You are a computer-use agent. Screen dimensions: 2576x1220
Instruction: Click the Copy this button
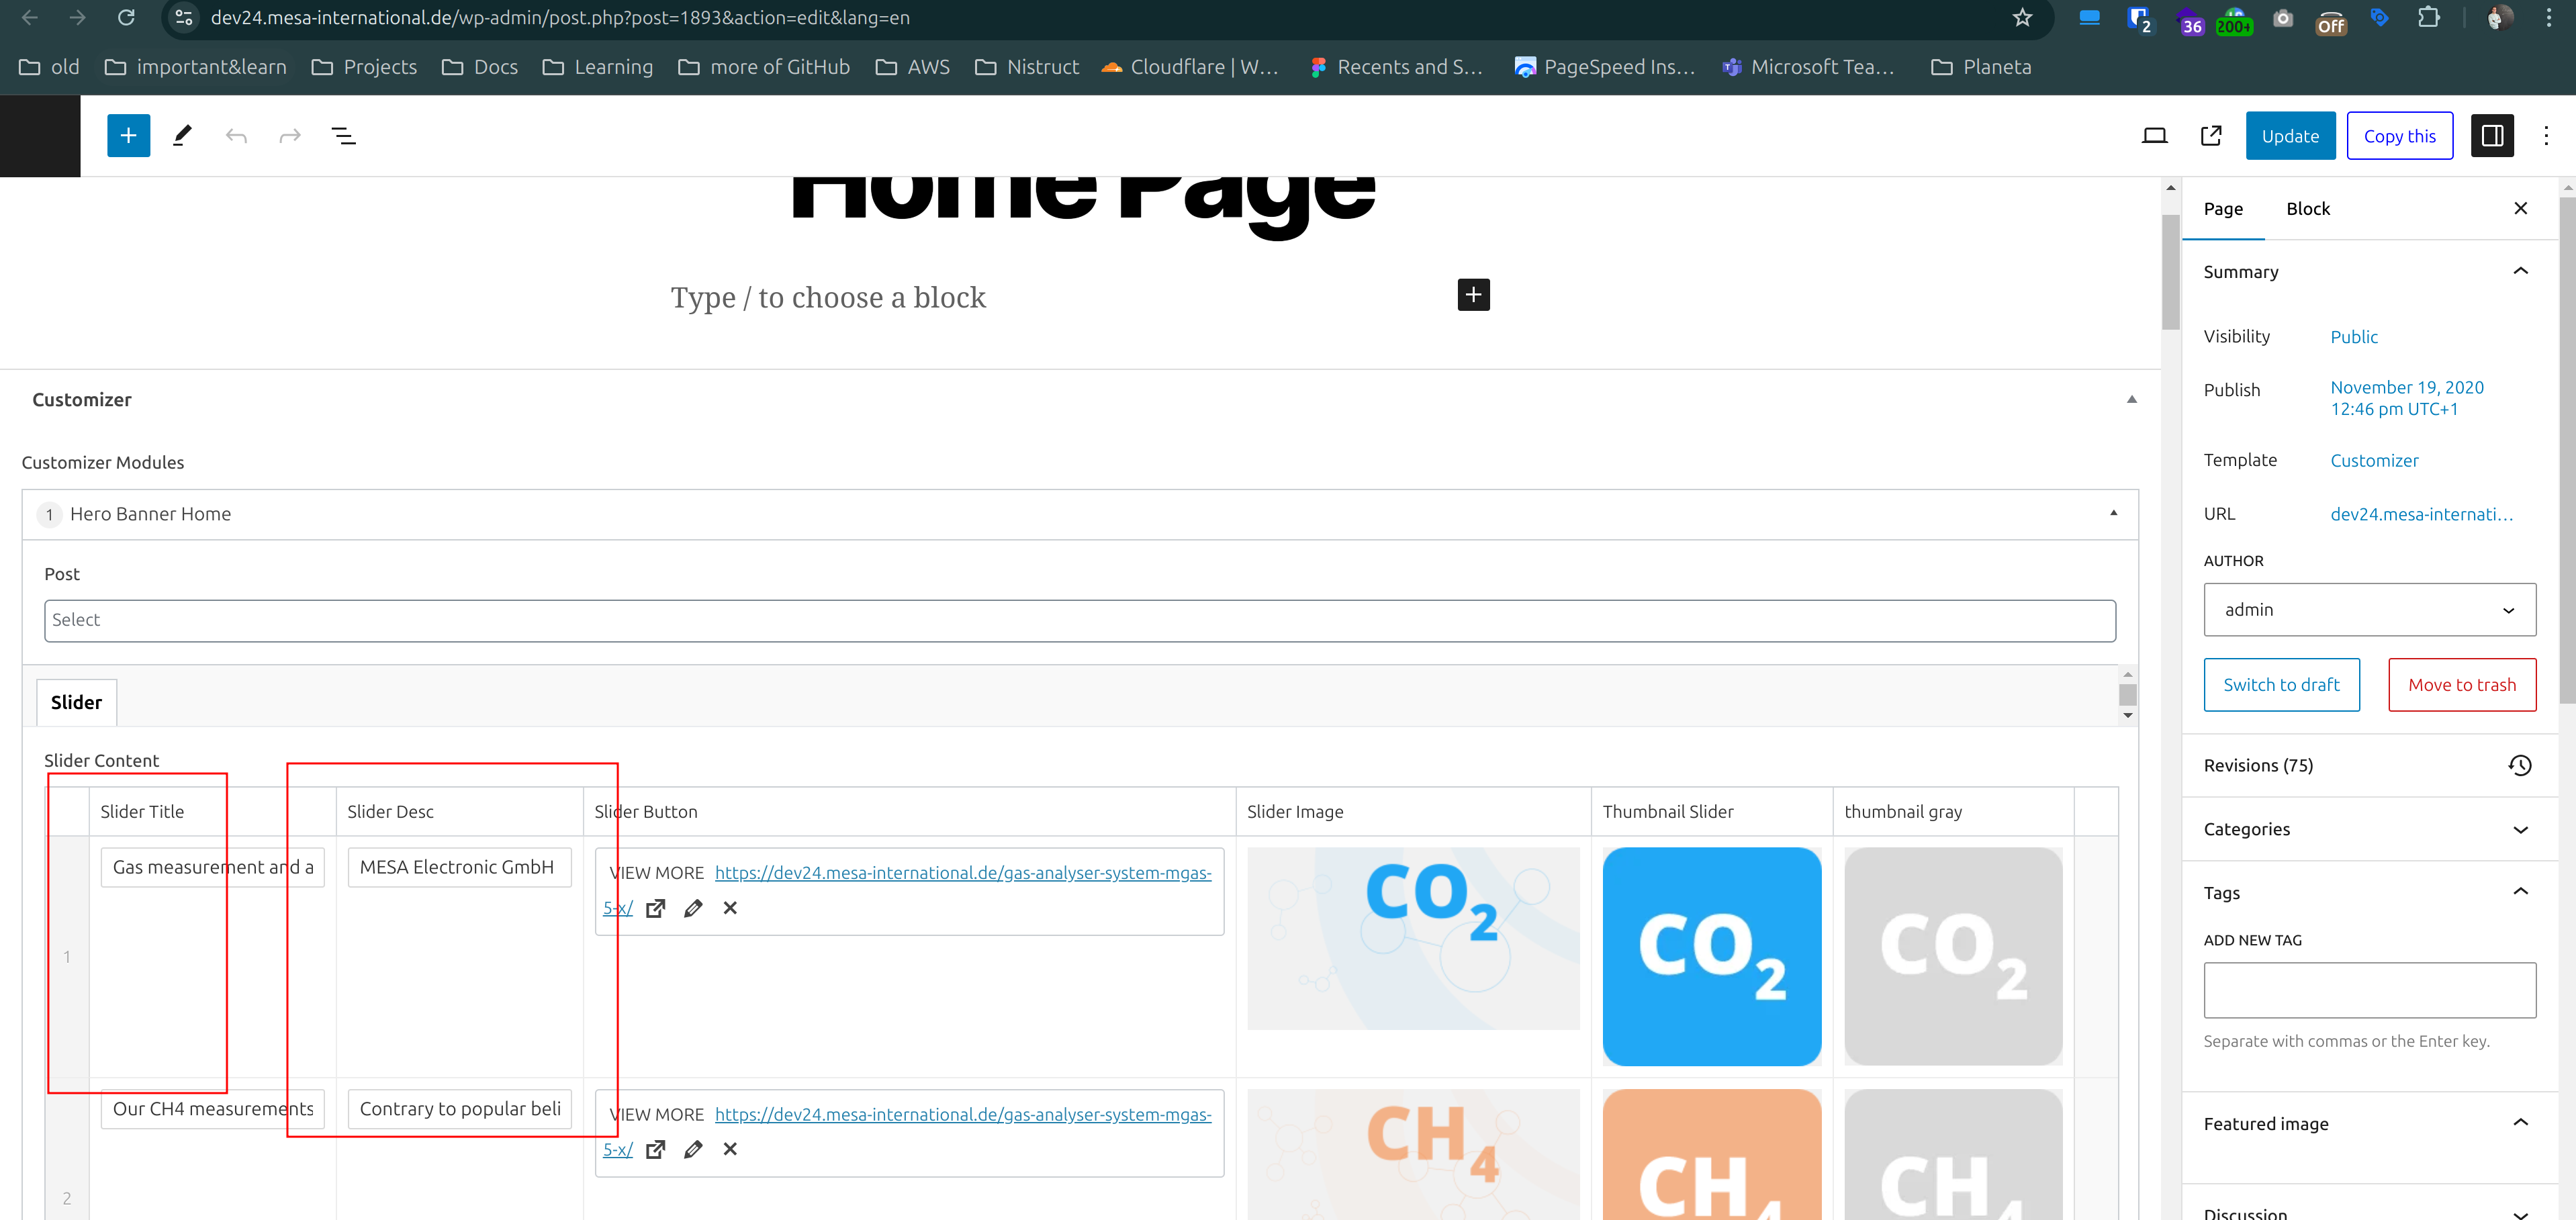2399,136
